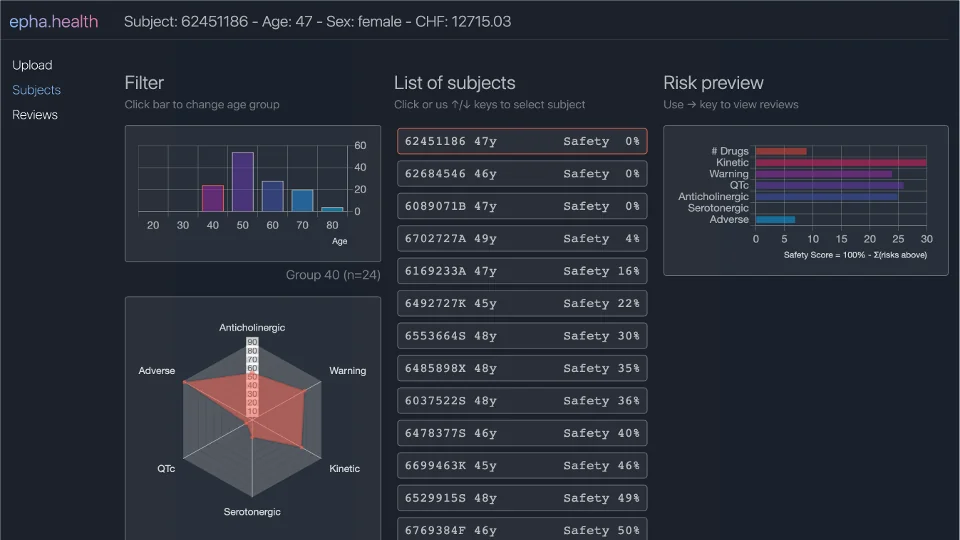960x540 pixels.
Task: Pick subject 6169233A Safety 16%
Action: click(x=522, y=271)
